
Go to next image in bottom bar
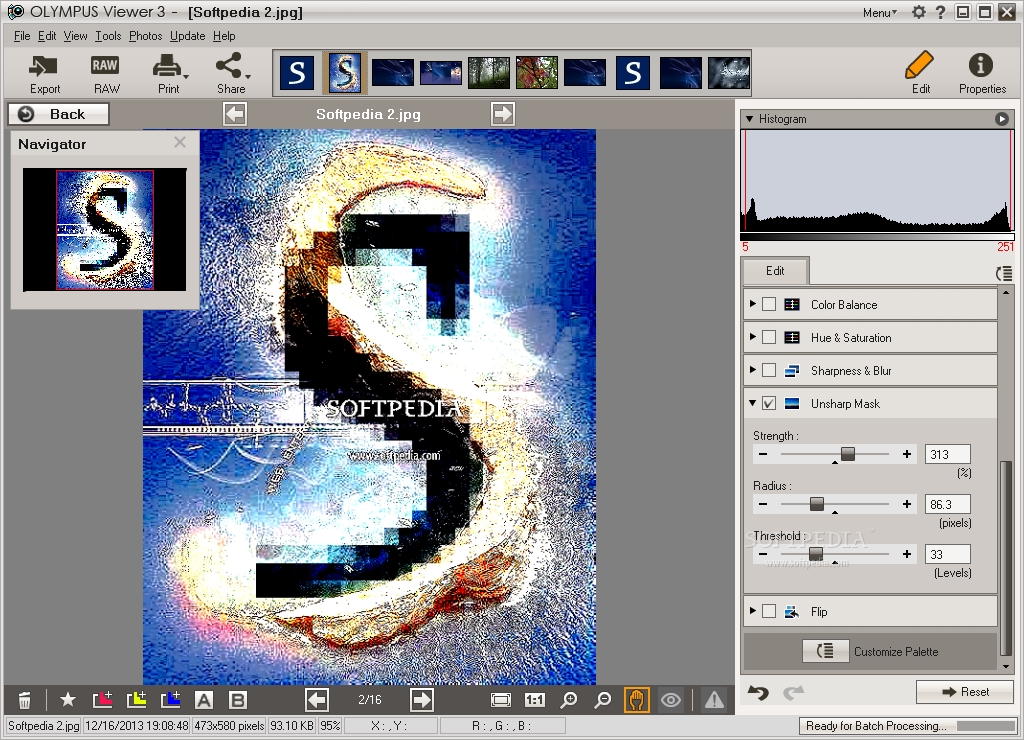(421, 700)
